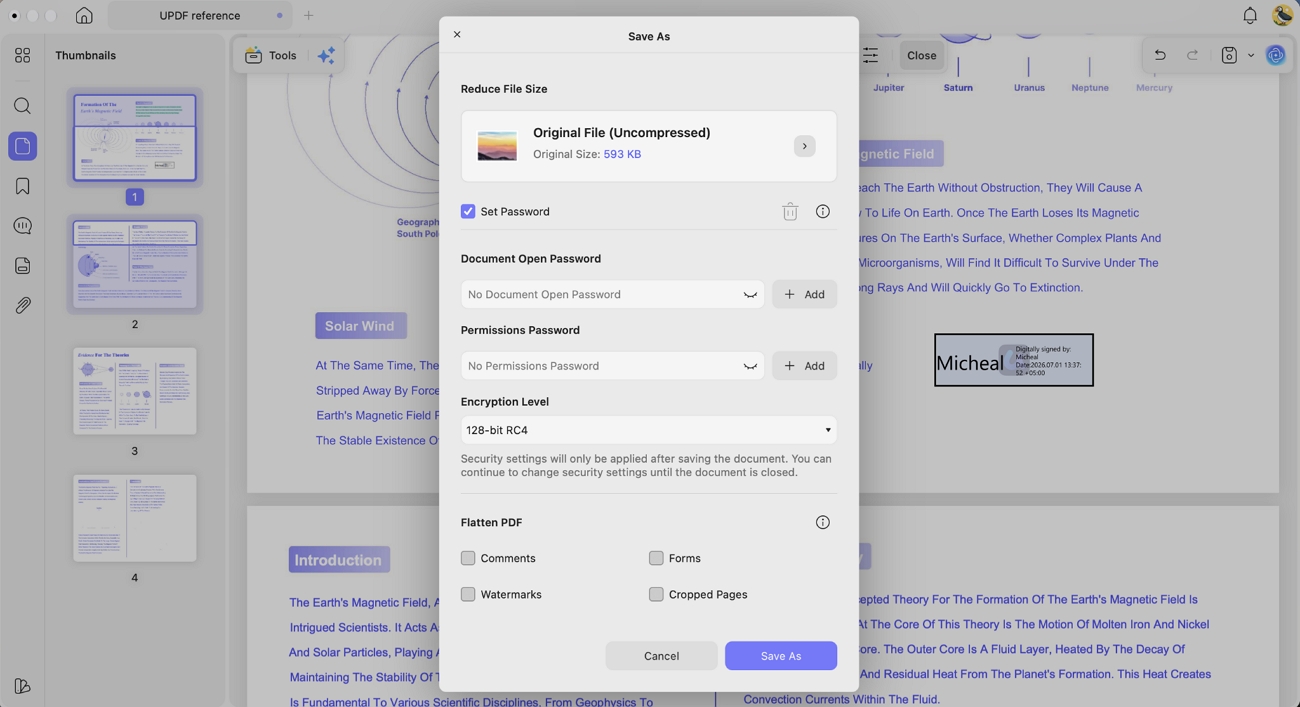Click the Jupiter label in diagram
Screen dimensions: 1300x707
click(888, 88)
